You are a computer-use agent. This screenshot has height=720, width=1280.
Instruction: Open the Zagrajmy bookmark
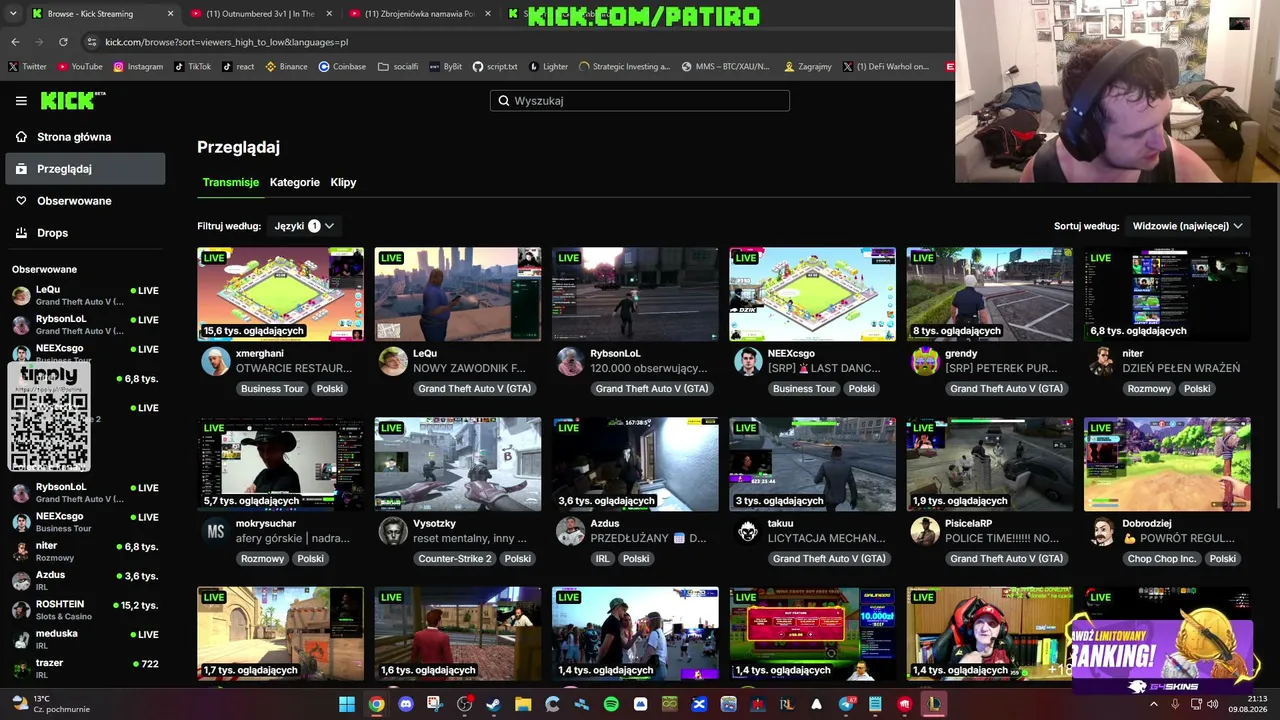(x=808, y=67)
